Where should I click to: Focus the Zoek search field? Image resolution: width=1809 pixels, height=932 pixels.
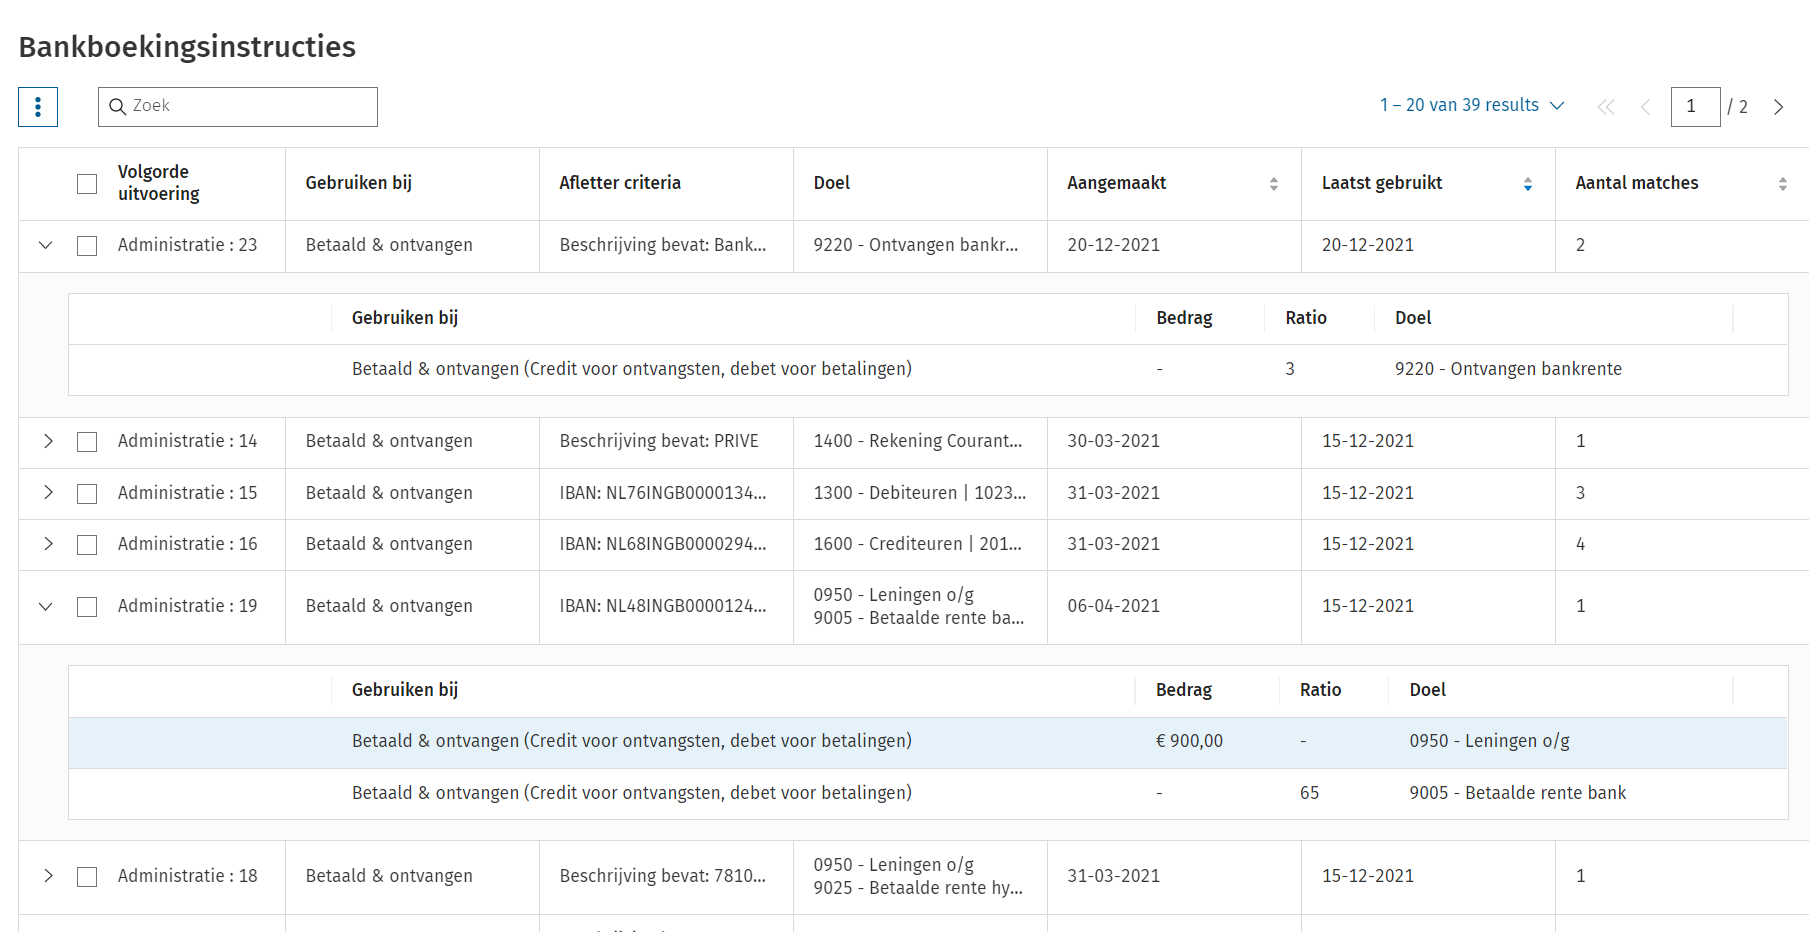tap(250, 107)
